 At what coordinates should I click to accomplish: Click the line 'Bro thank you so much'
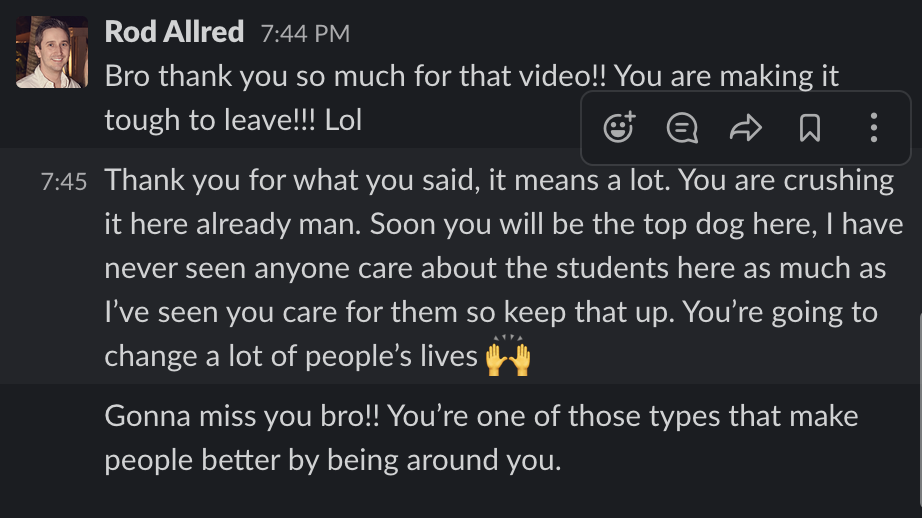point(471,76)
